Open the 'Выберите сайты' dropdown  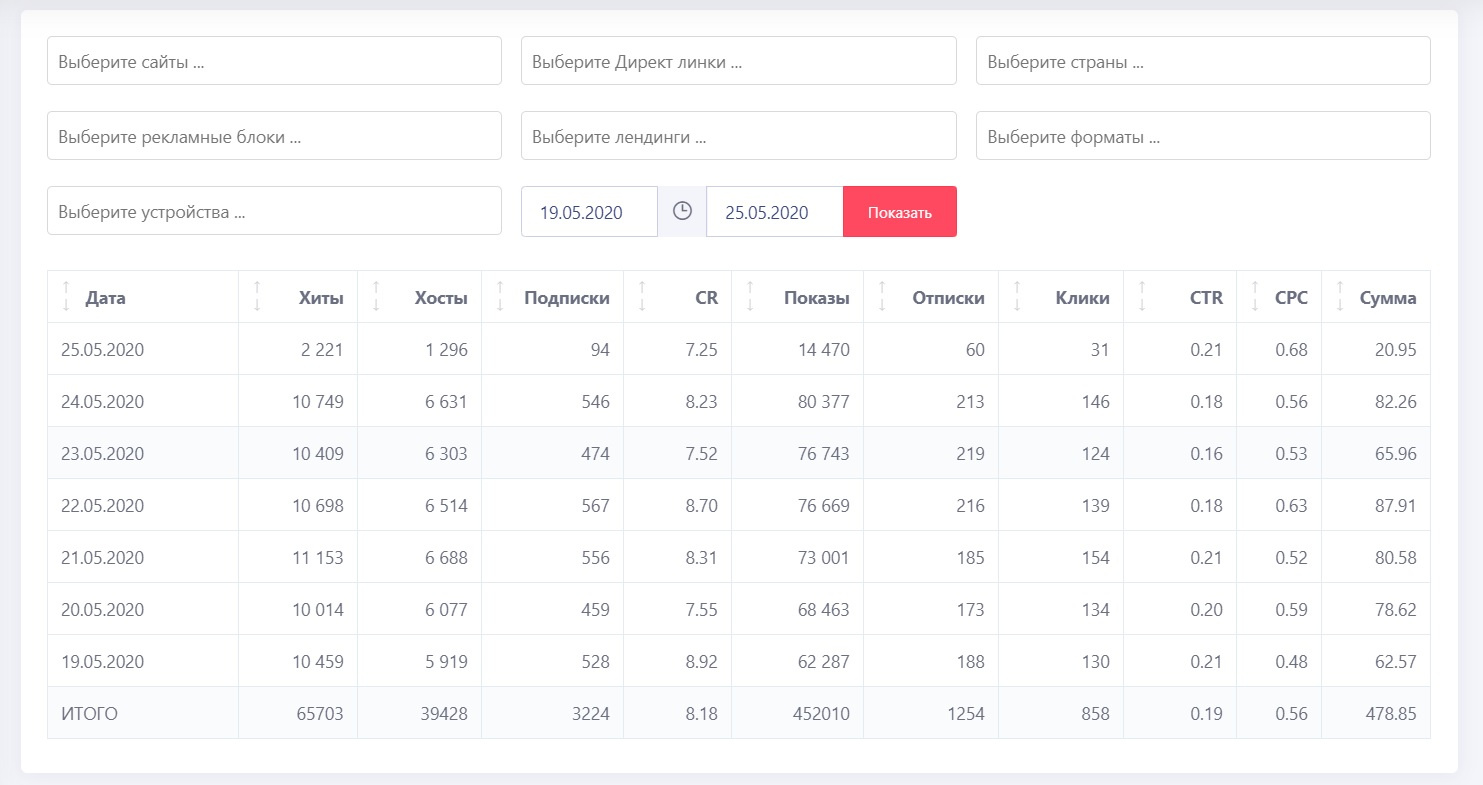click(274, 61)
